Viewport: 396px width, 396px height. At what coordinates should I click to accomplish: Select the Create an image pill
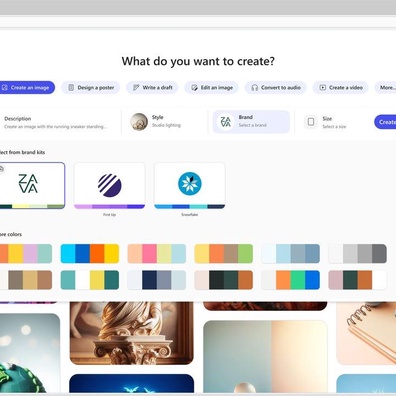pos(26,87)
